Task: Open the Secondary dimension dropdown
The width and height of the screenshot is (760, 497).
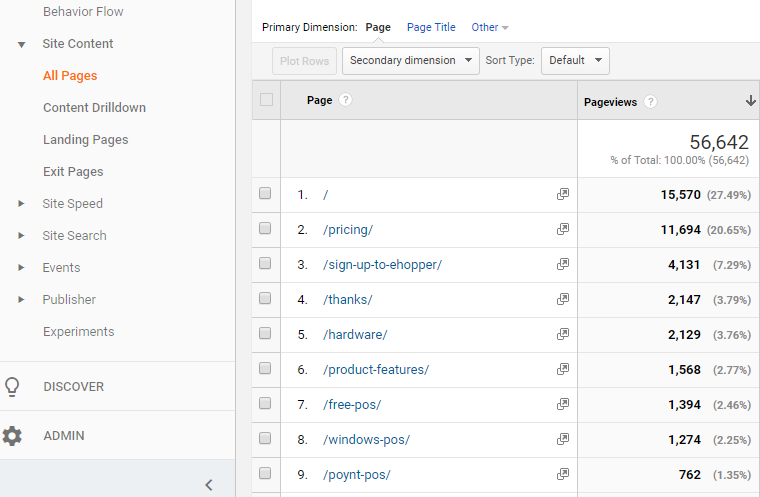Action: (x=410, y=61)
